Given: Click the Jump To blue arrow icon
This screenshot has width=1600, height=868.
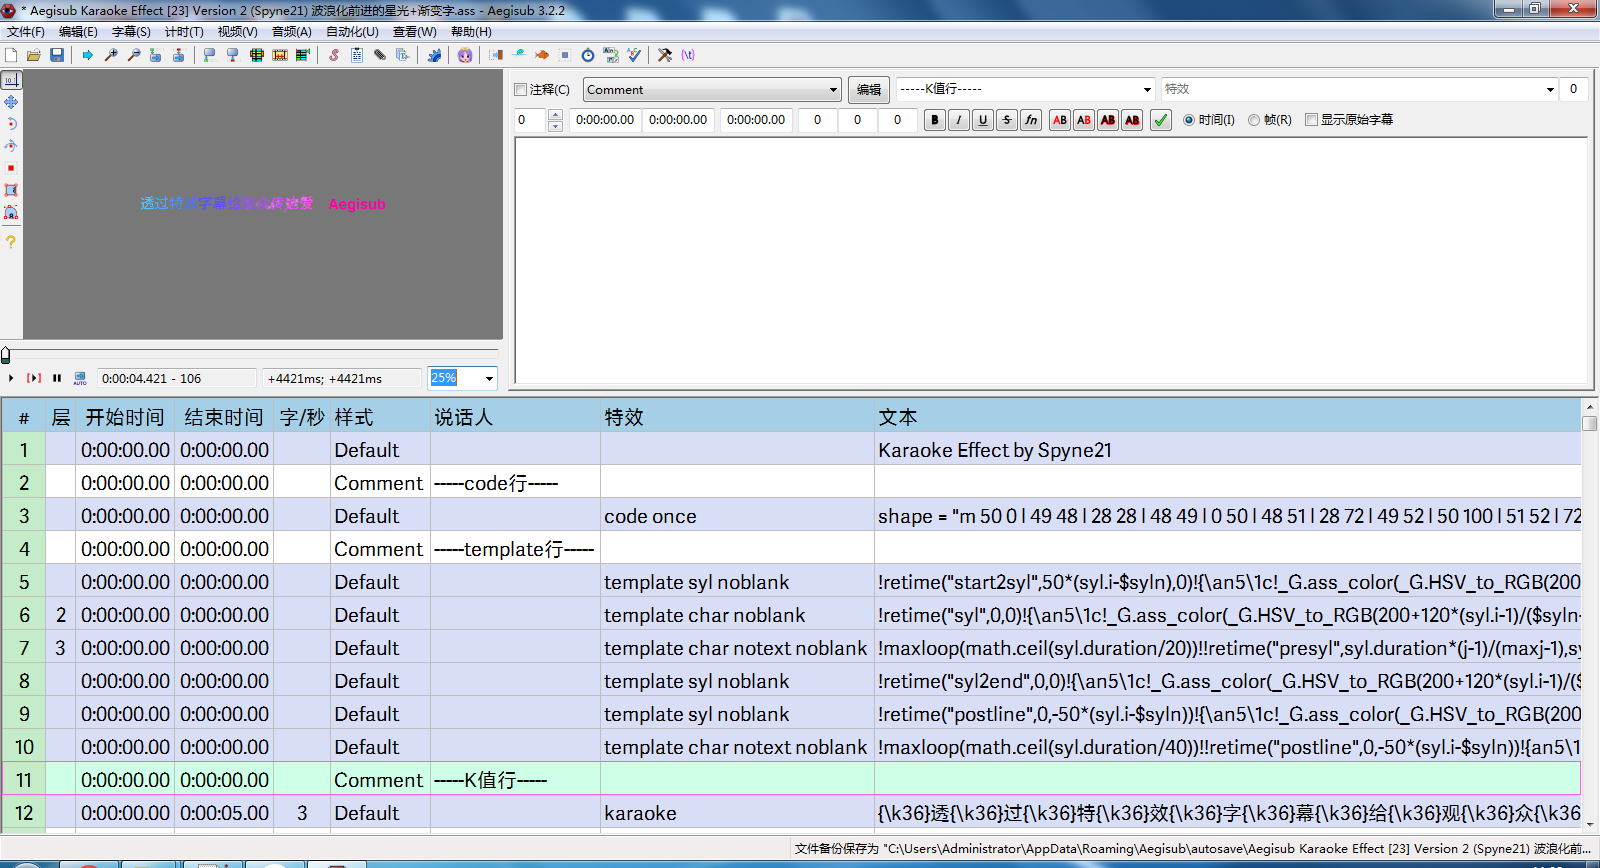Looking at the screenshot, I should (x=88, y=55).
